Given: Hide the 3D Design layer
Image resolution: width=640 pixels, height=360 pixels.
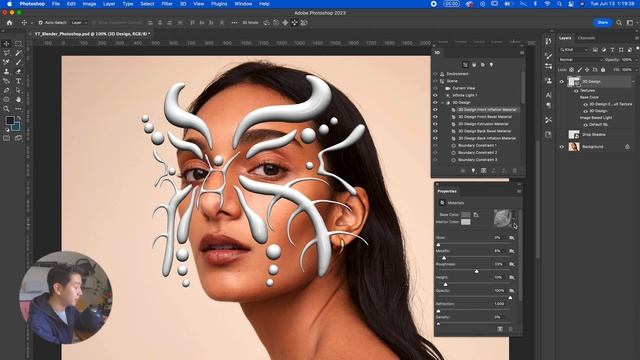Looking at the screenshot, I should pos(562,82).
